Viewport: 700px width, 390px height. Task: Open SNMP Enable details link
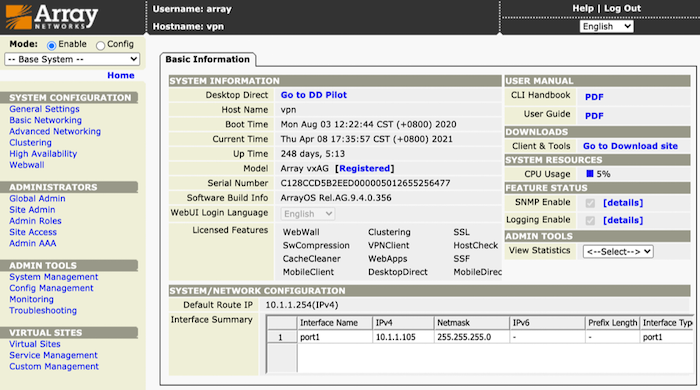click(623, 203)
